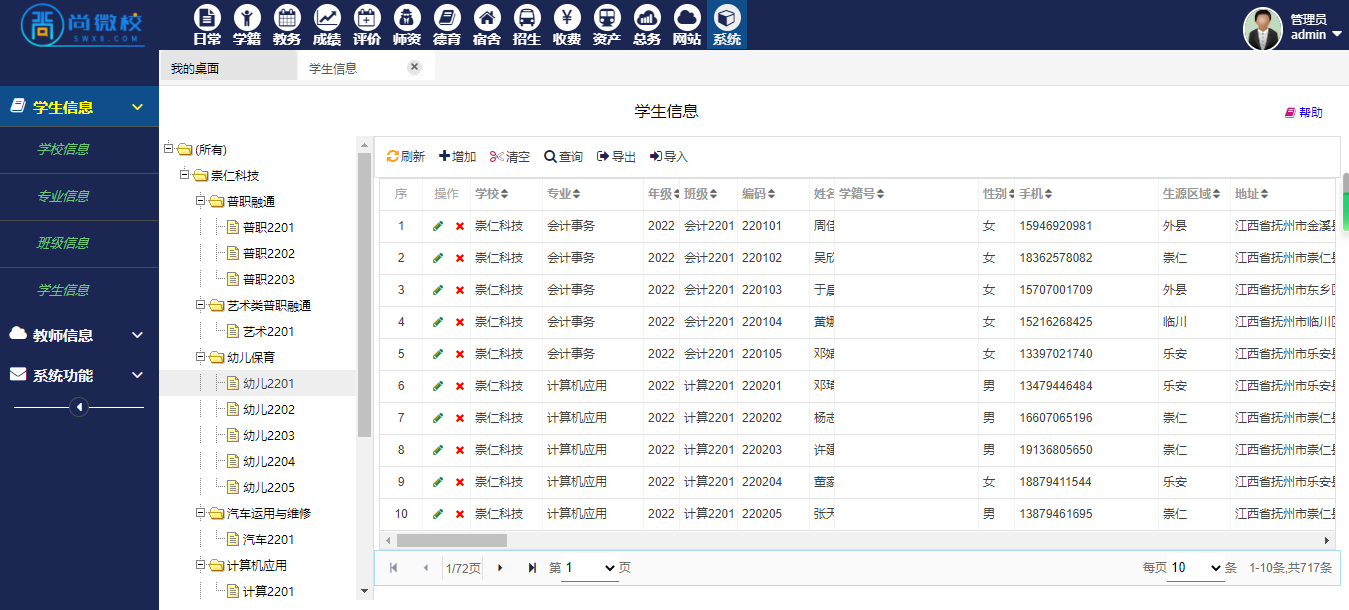Open the 帮助 help link
Image resolution: width=1349 pixels, height=610 pixels.
(x=1304, y=113)
